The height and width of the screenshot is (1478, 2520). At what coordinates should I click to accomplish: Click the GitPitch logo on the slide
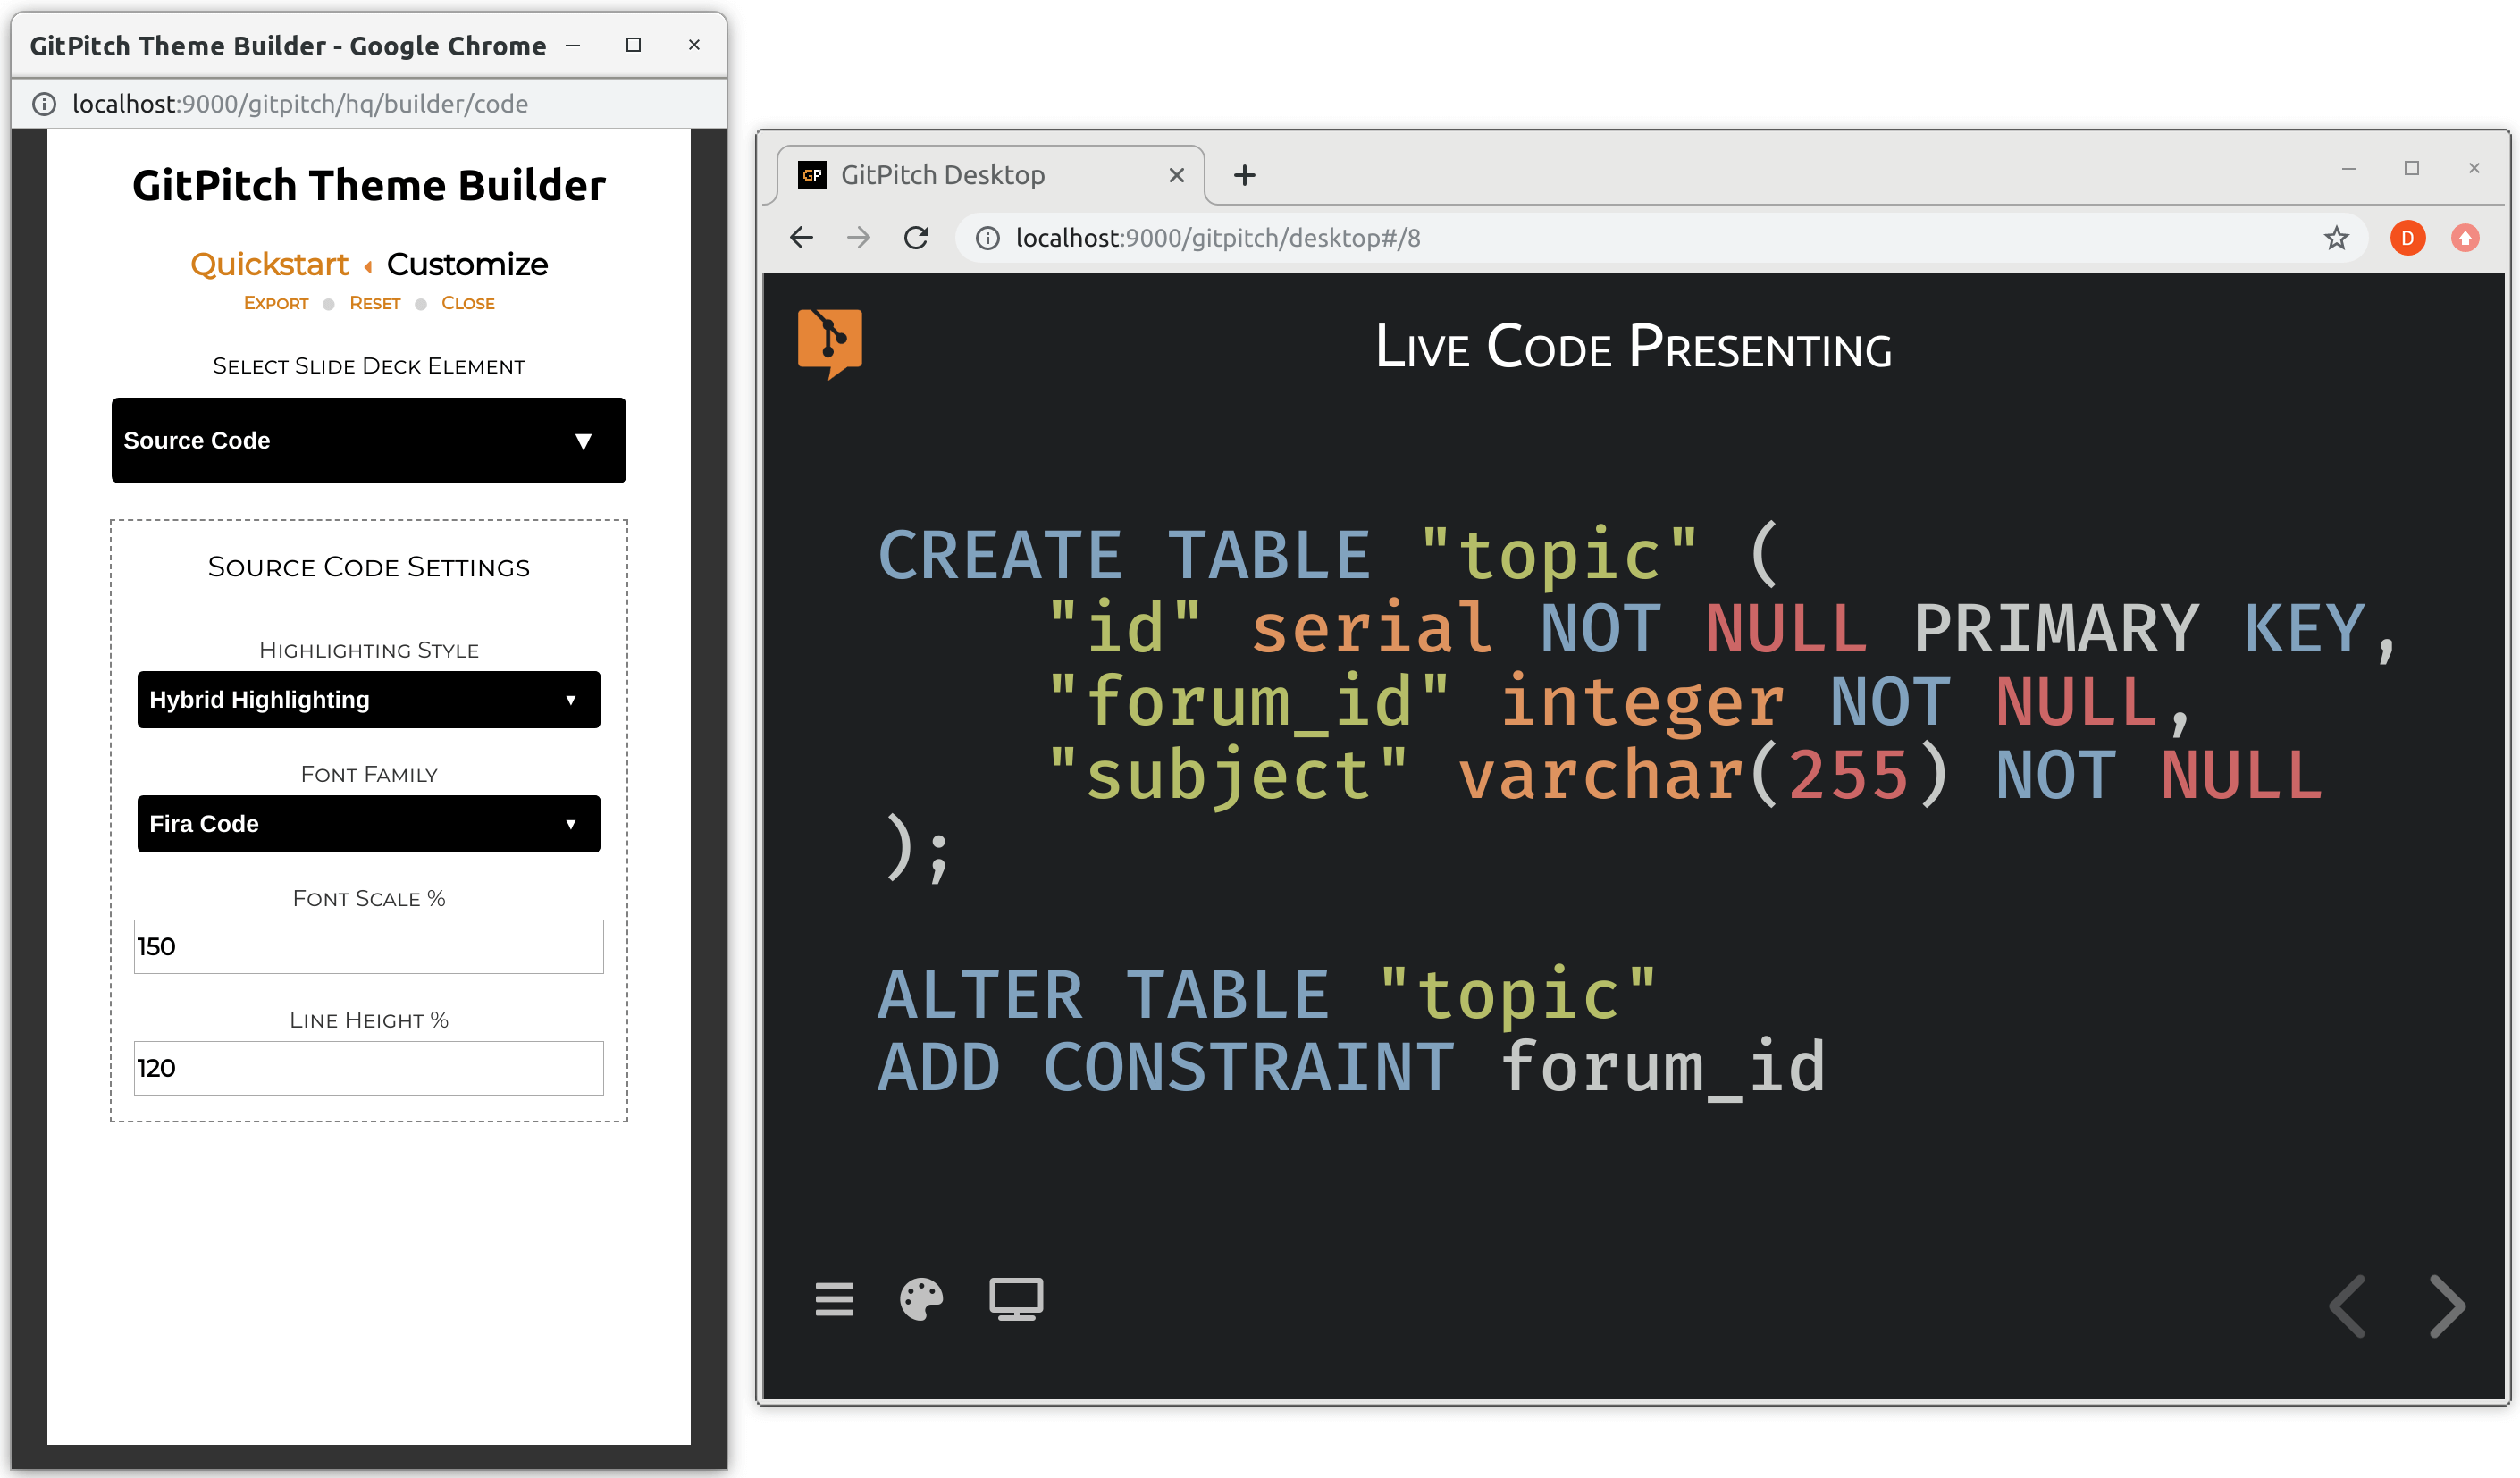(x=830, y=343)
